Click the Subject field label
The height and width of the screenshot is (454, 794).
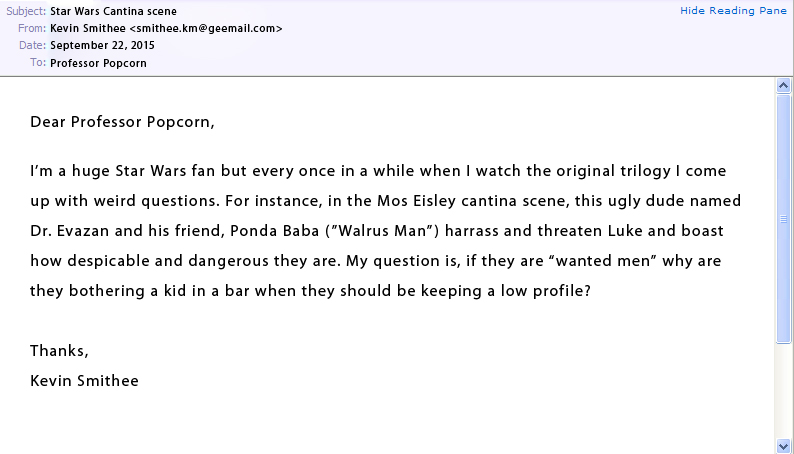tap(26, 12)
